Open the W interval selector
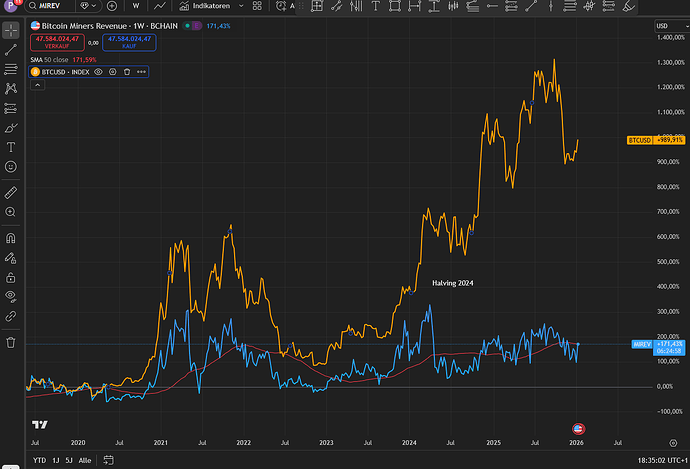 (136, 6)
